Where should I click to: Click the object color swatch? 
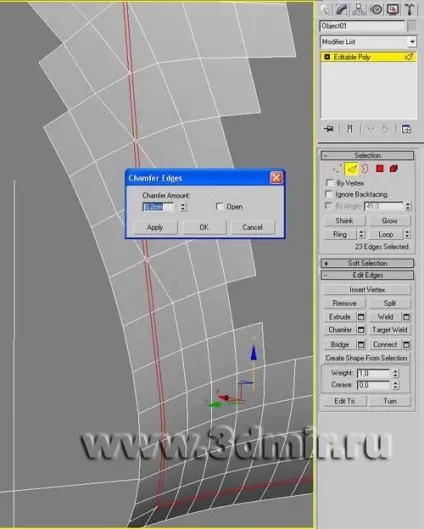point(412,26)
